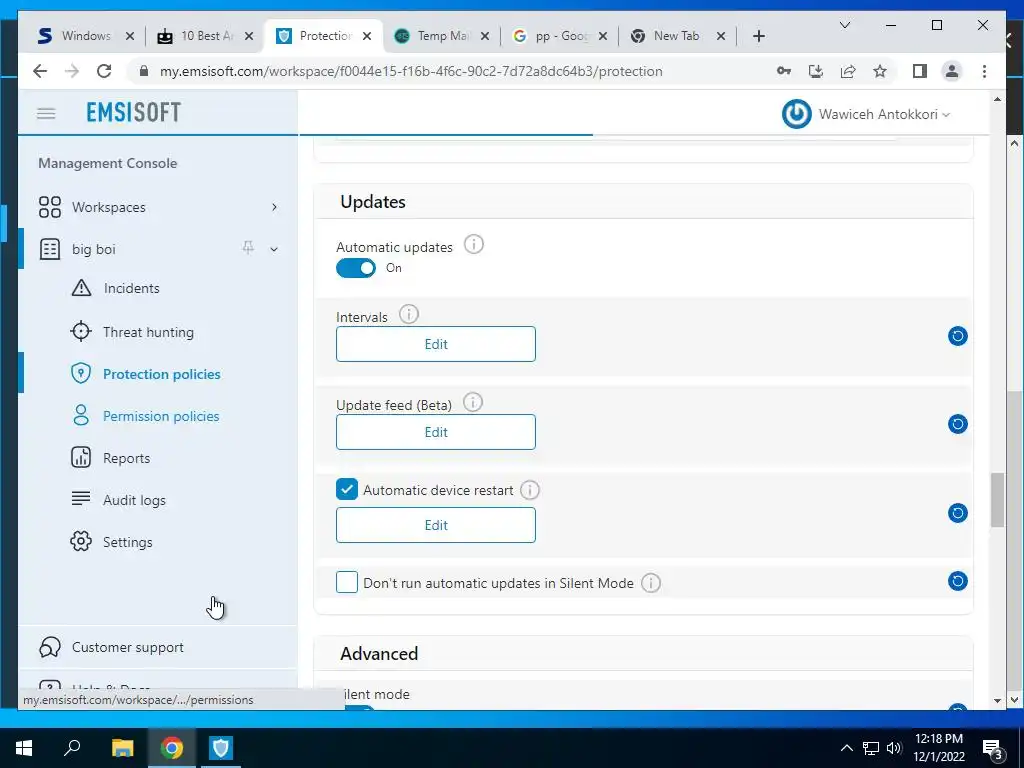The height and width of the screenshot is (768, 1024).
Task: Open Reports page
Action: coord(127,458)
